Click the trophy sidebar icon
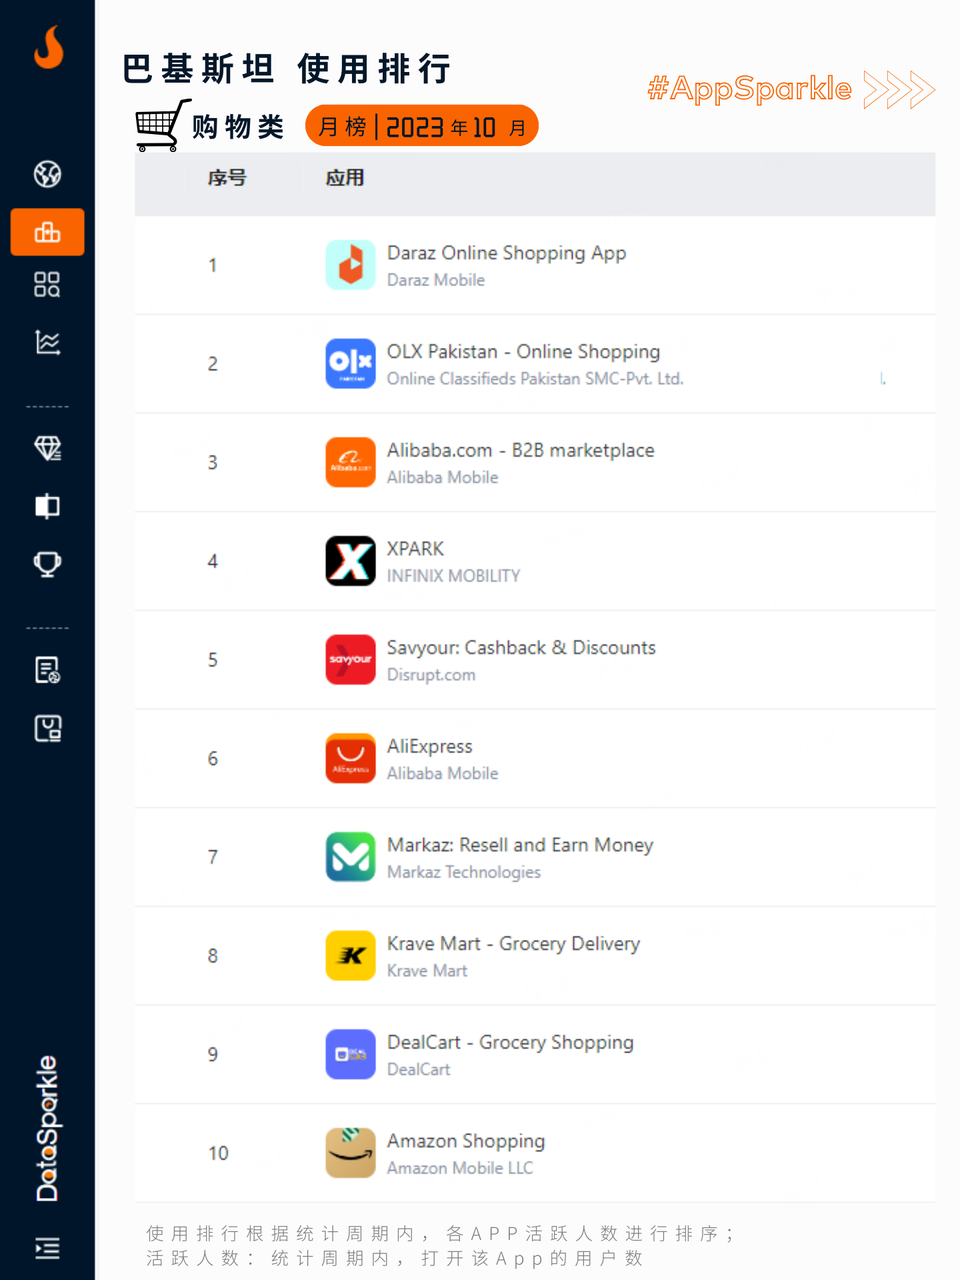Screen dimensions: 960x1280 click(x=47, y=564)
